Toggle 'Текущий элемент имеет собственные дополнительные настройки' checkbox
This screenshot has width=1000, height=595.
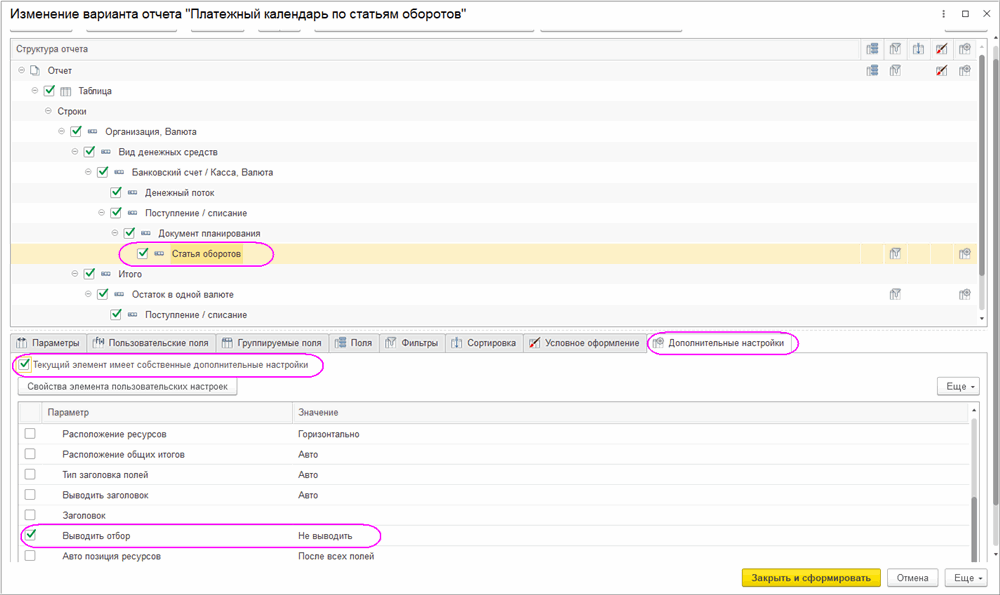tap(25, 366)
